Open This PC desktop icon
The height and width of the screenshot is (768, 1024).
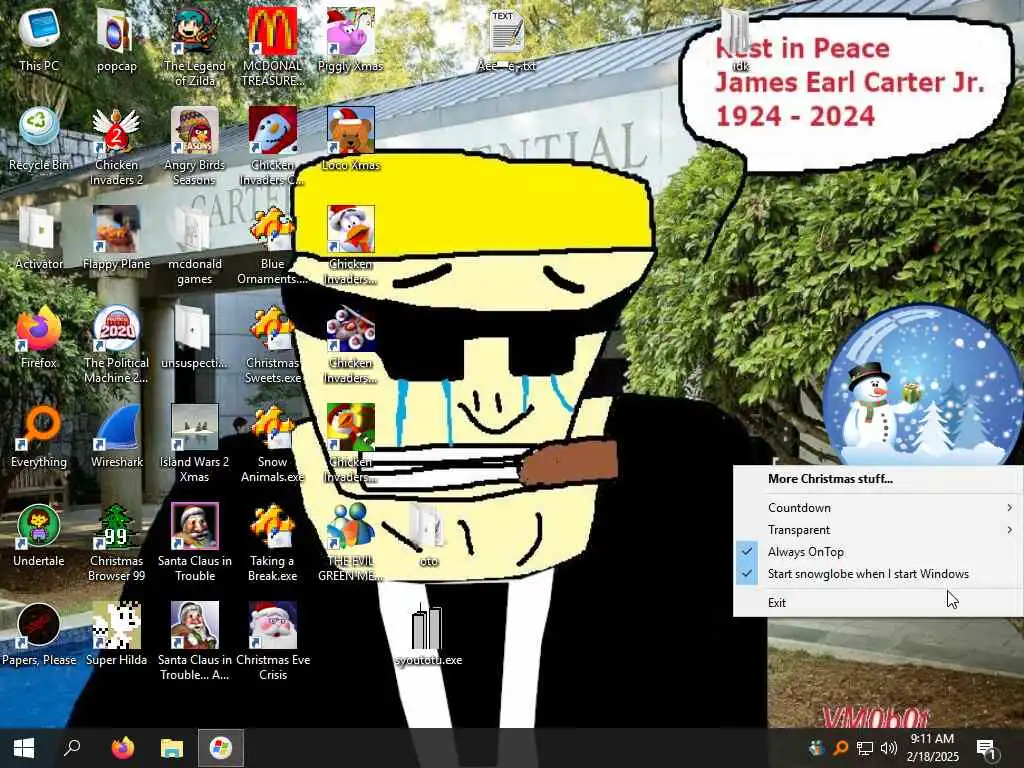39,39
